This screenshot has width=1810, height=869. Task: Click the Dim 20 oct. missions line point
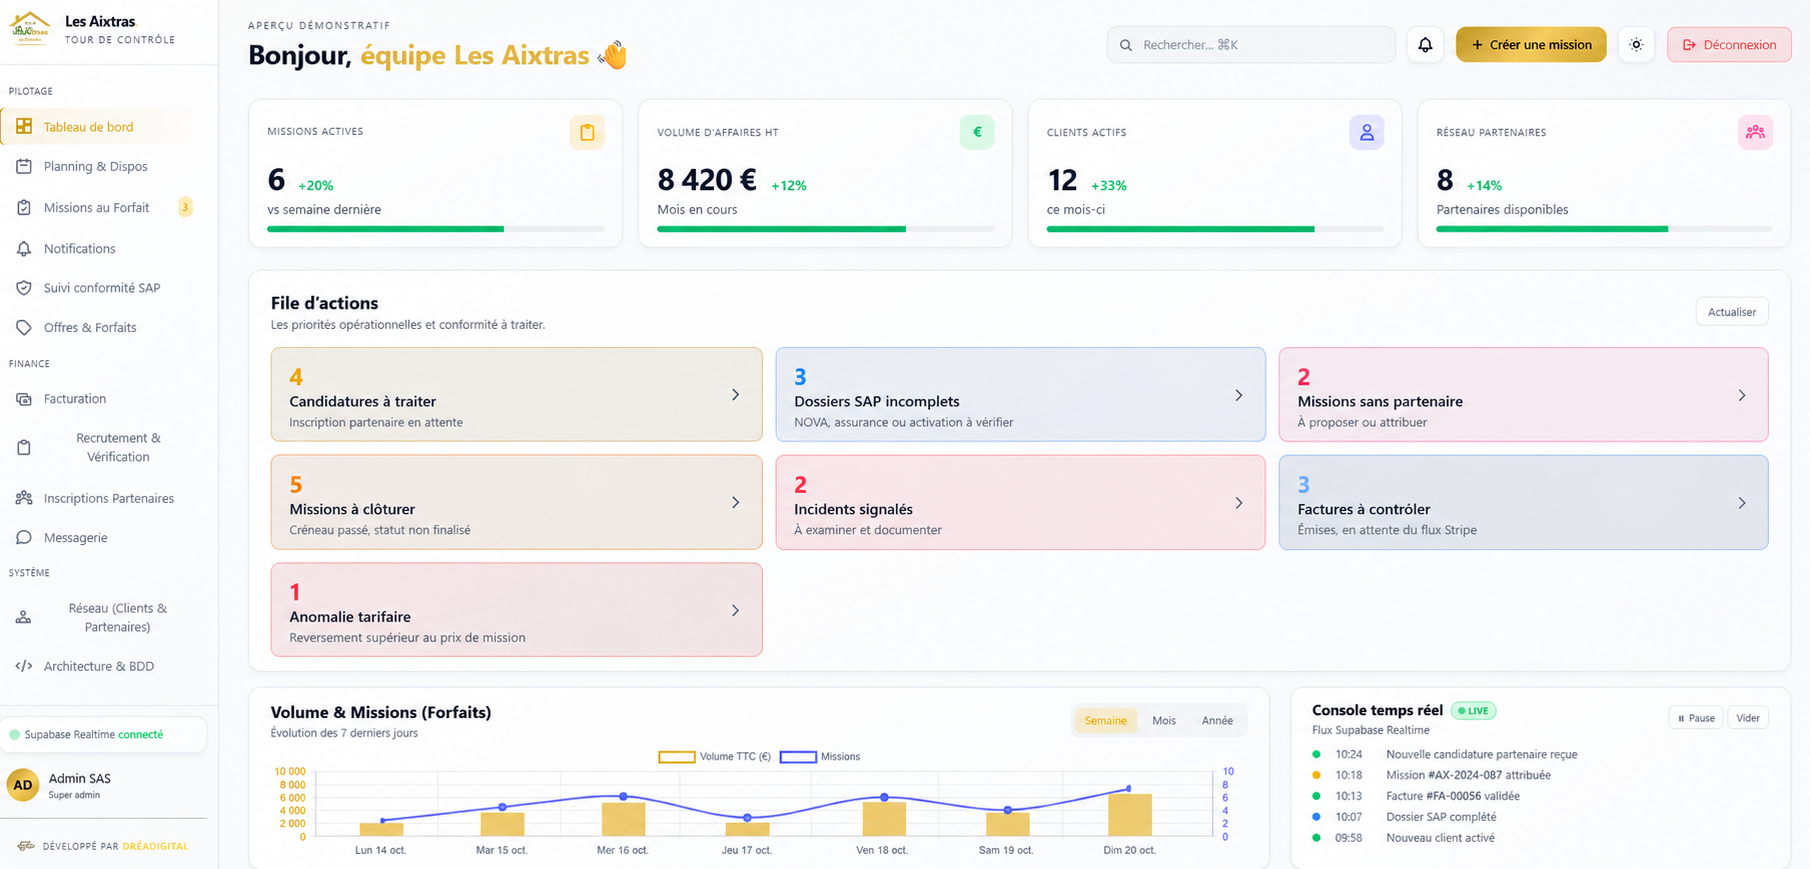[x=1129, y=789]
